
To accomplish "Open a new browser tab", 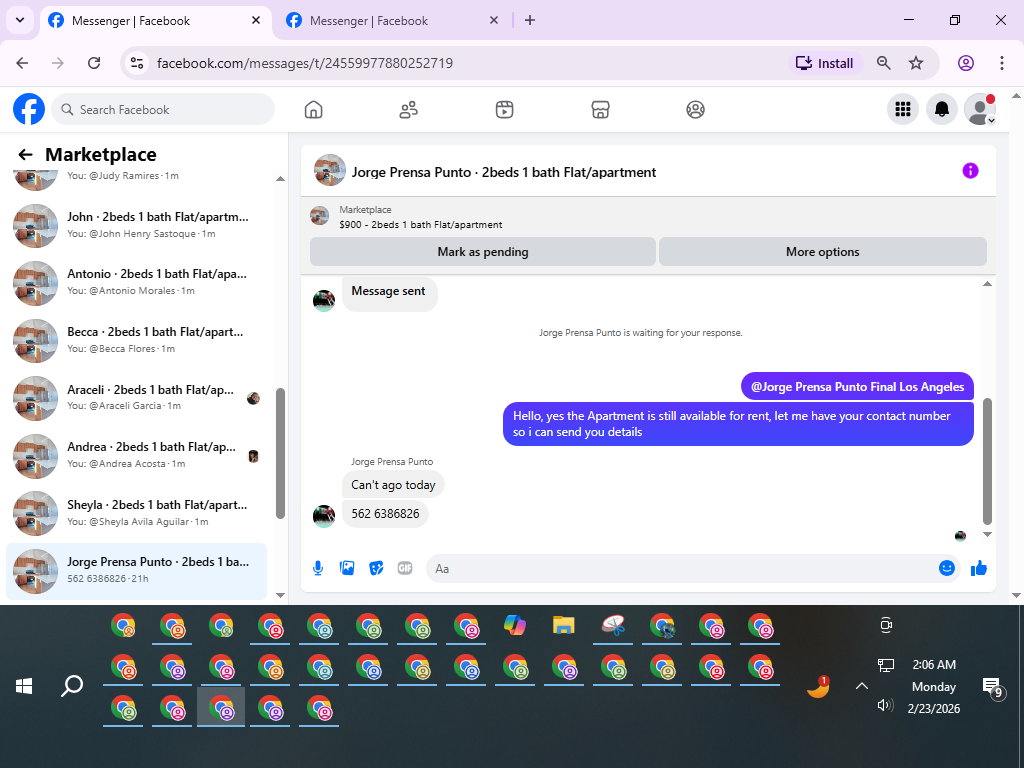I will click(x=530, y=20).
